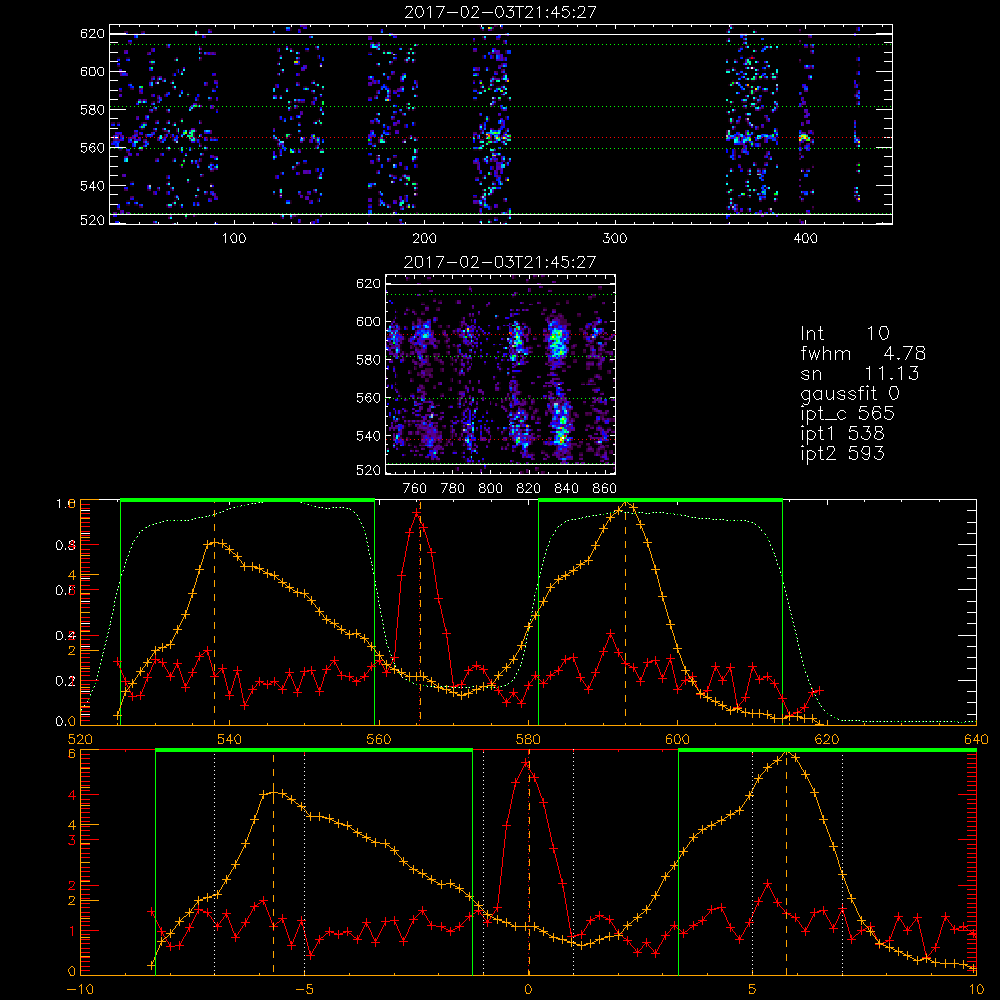Click x-axis label 200 on top plot

coord(424,239)
